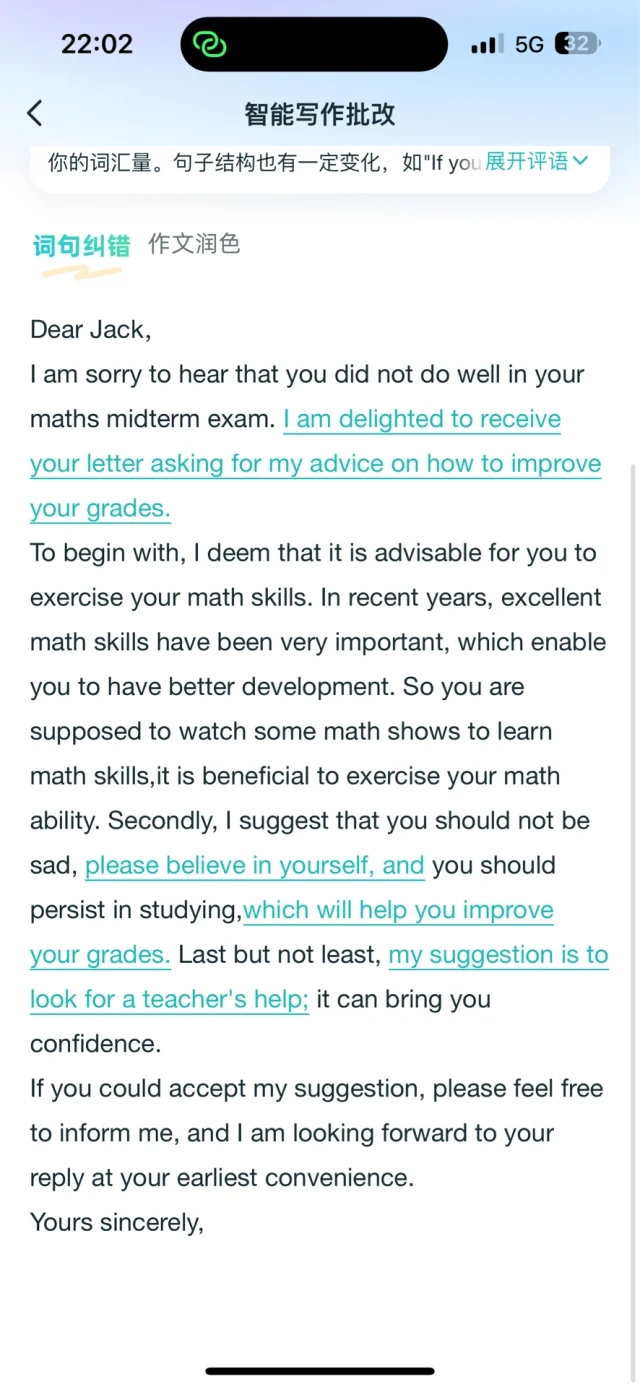Viewport: 640px width, 1387px height.
Task: Tap underlined "look for a teacher's help;"
Action: [169, 999]
